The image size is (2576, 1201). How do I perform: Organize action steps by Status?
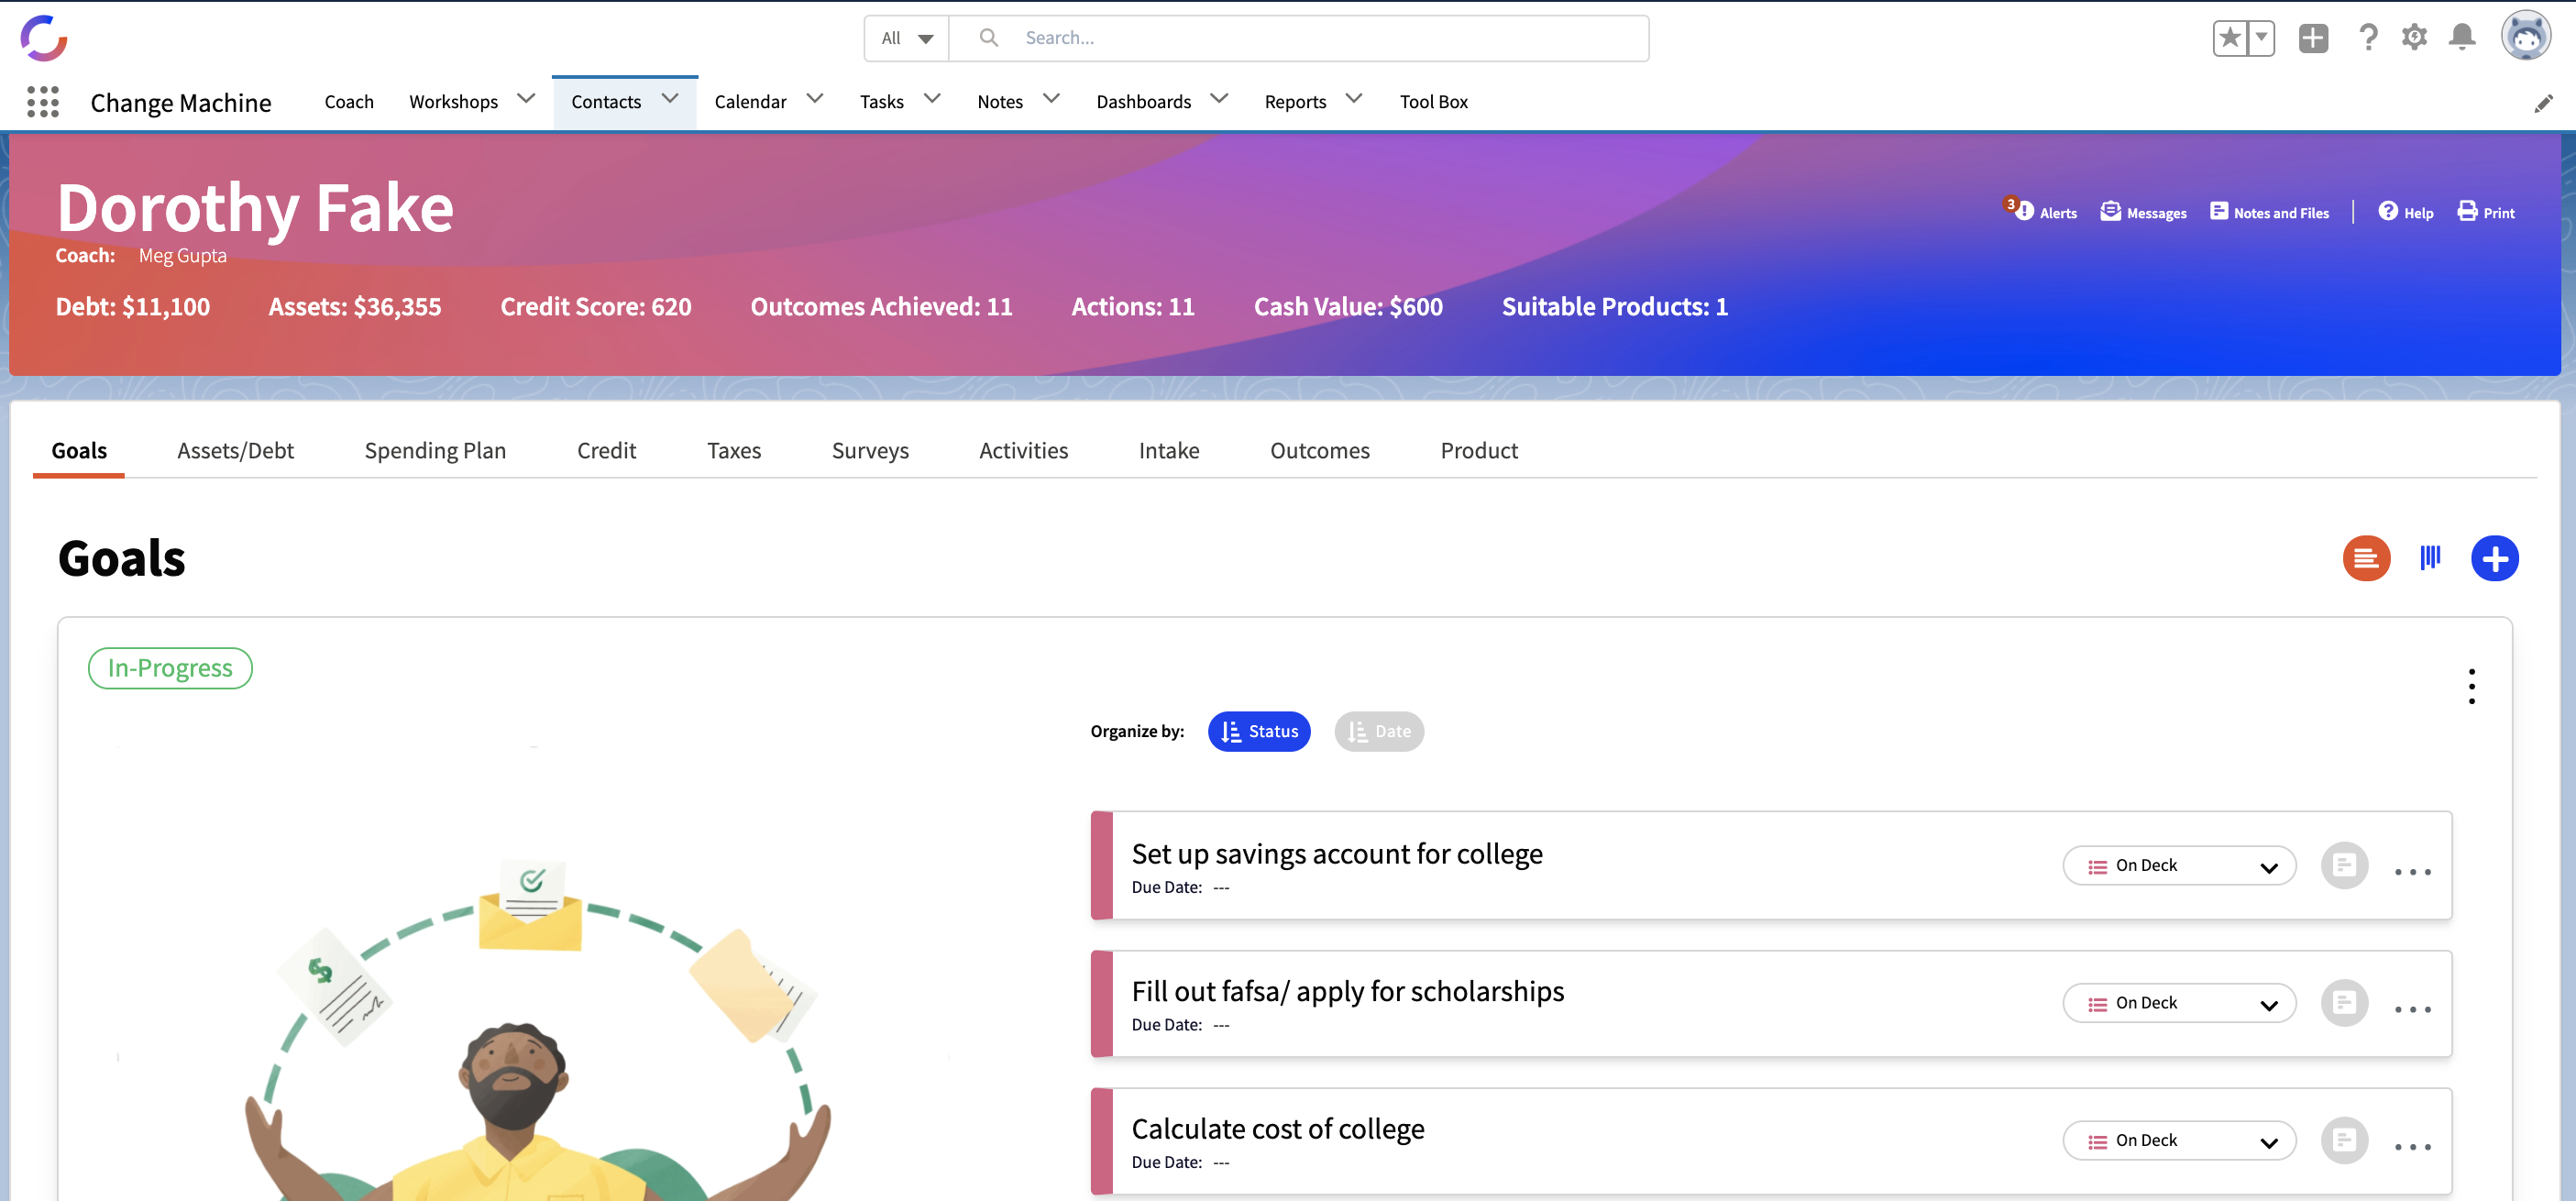(1258, 731)
